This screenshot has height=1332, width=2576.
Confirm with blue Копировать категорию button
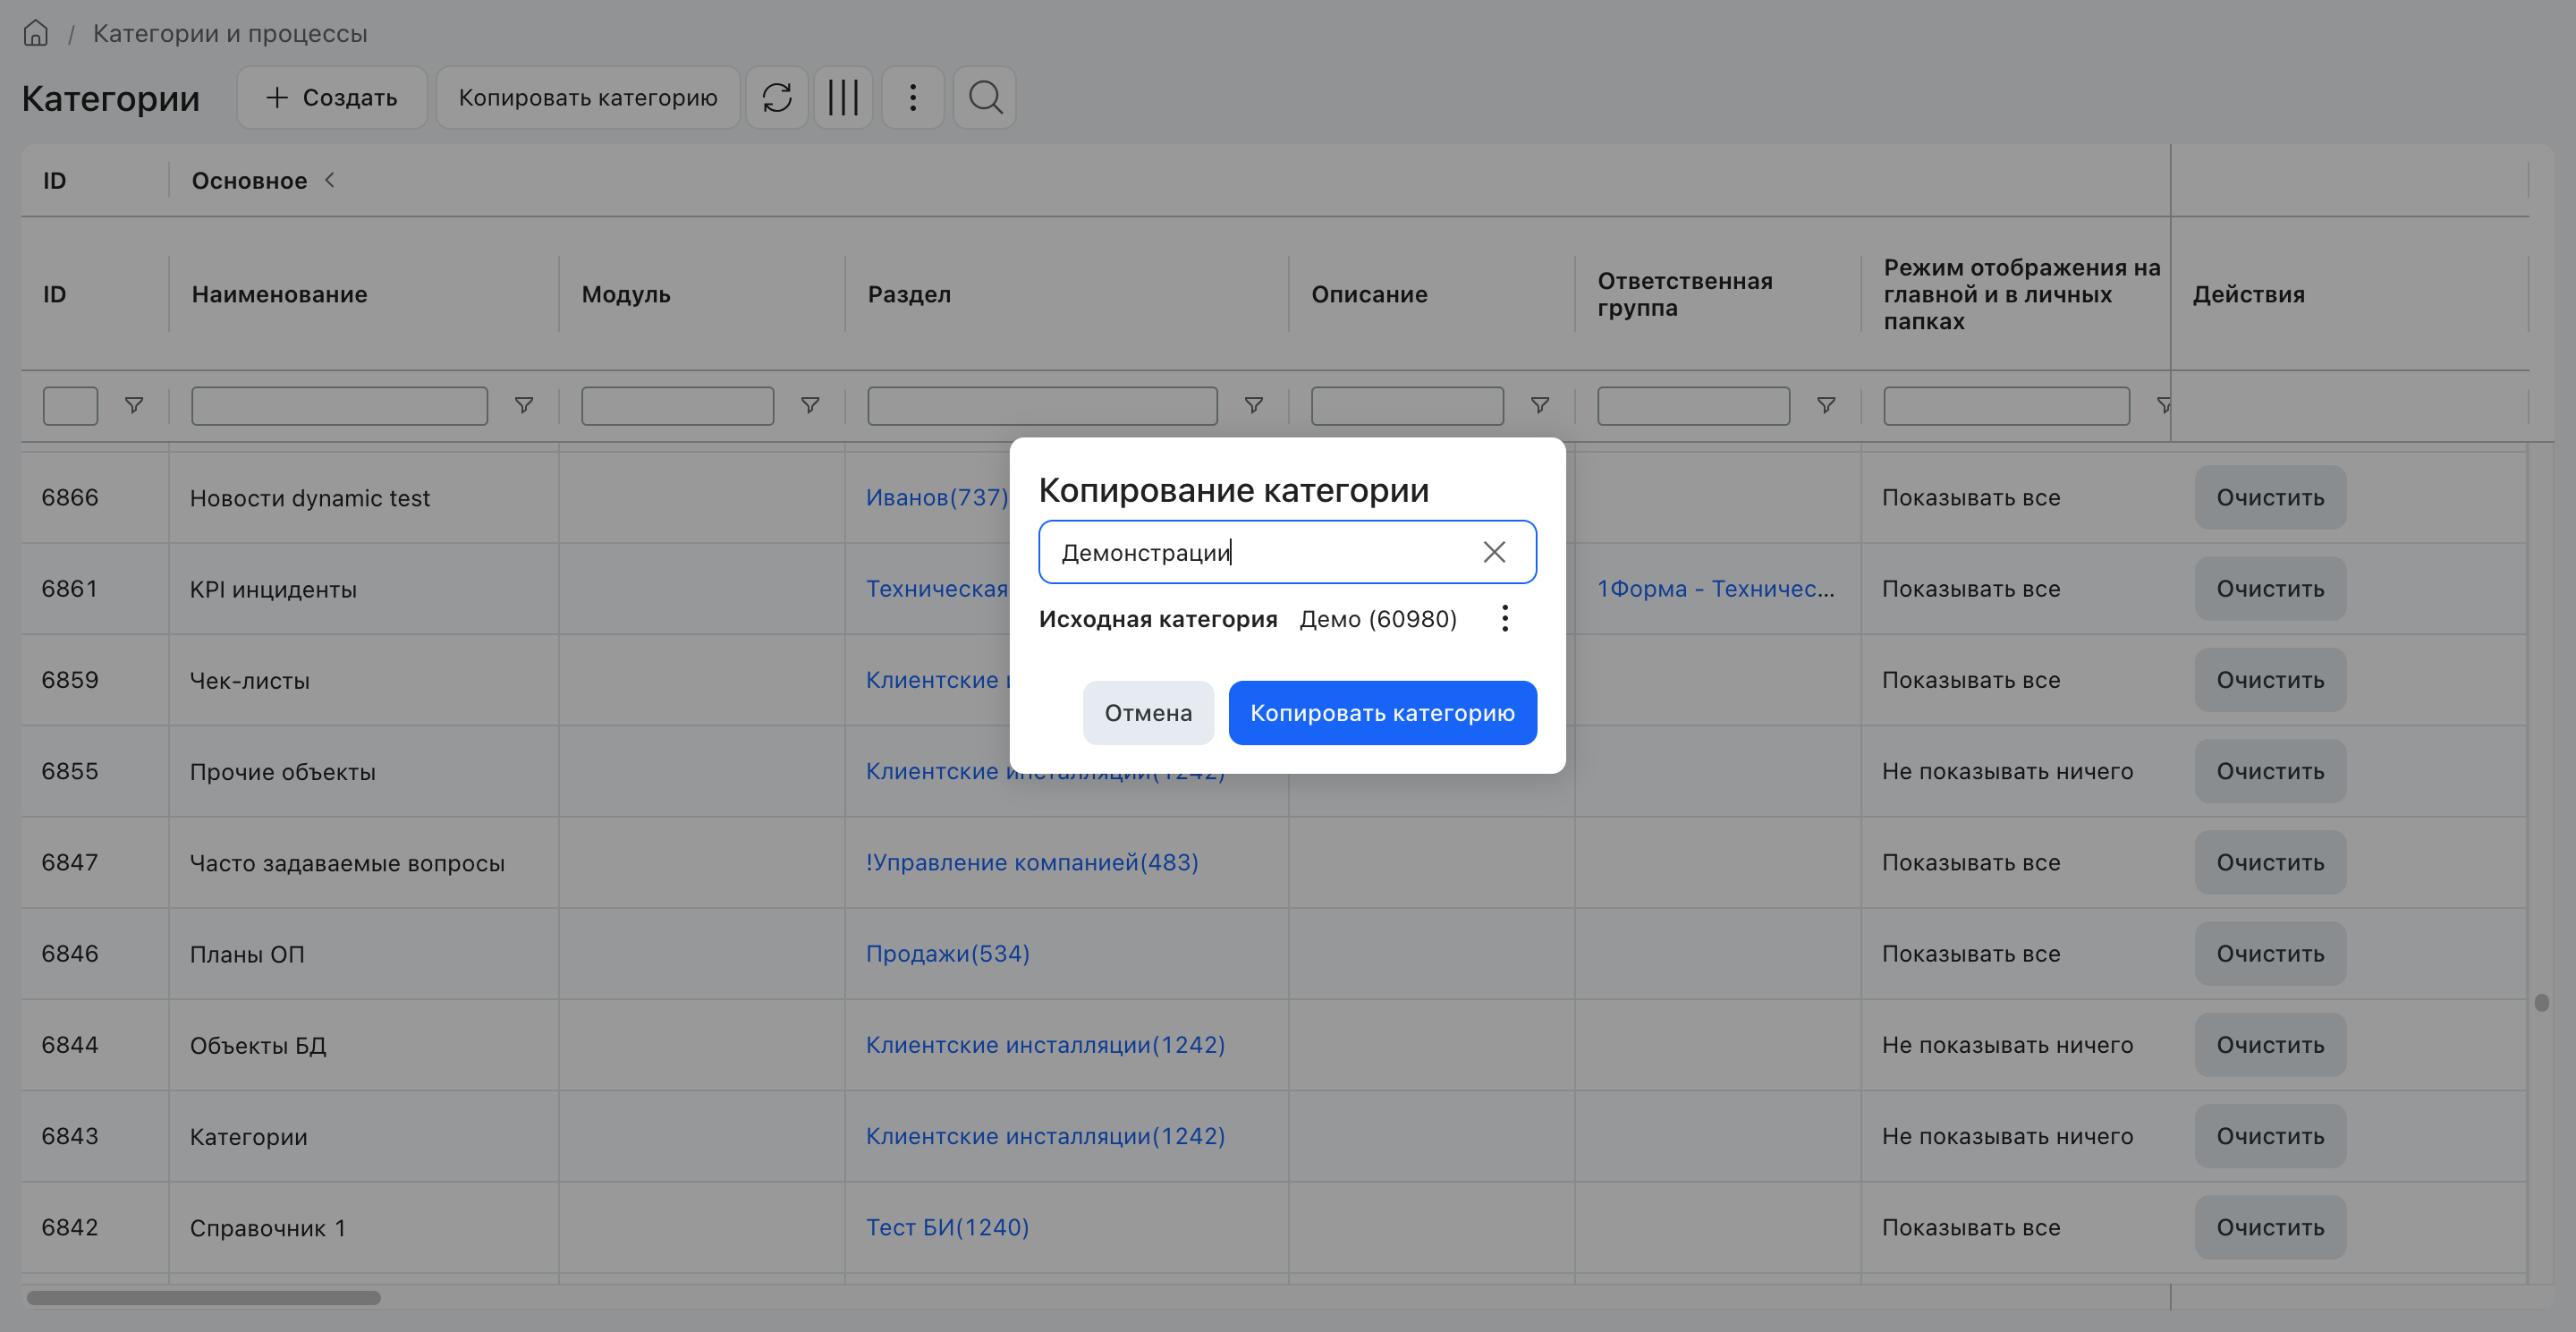click(1382, 713)
